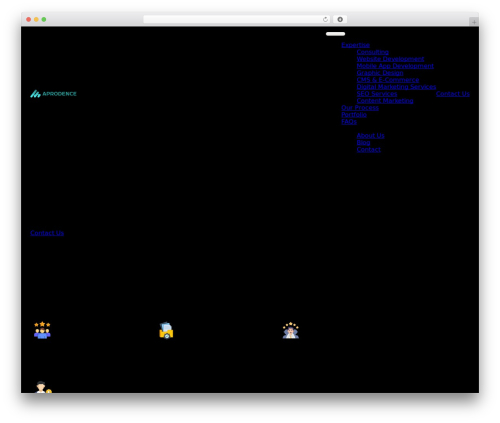This screenshot has width=500, height=423.
Task: Open the Portfolio page
Action: click(354, 115)
